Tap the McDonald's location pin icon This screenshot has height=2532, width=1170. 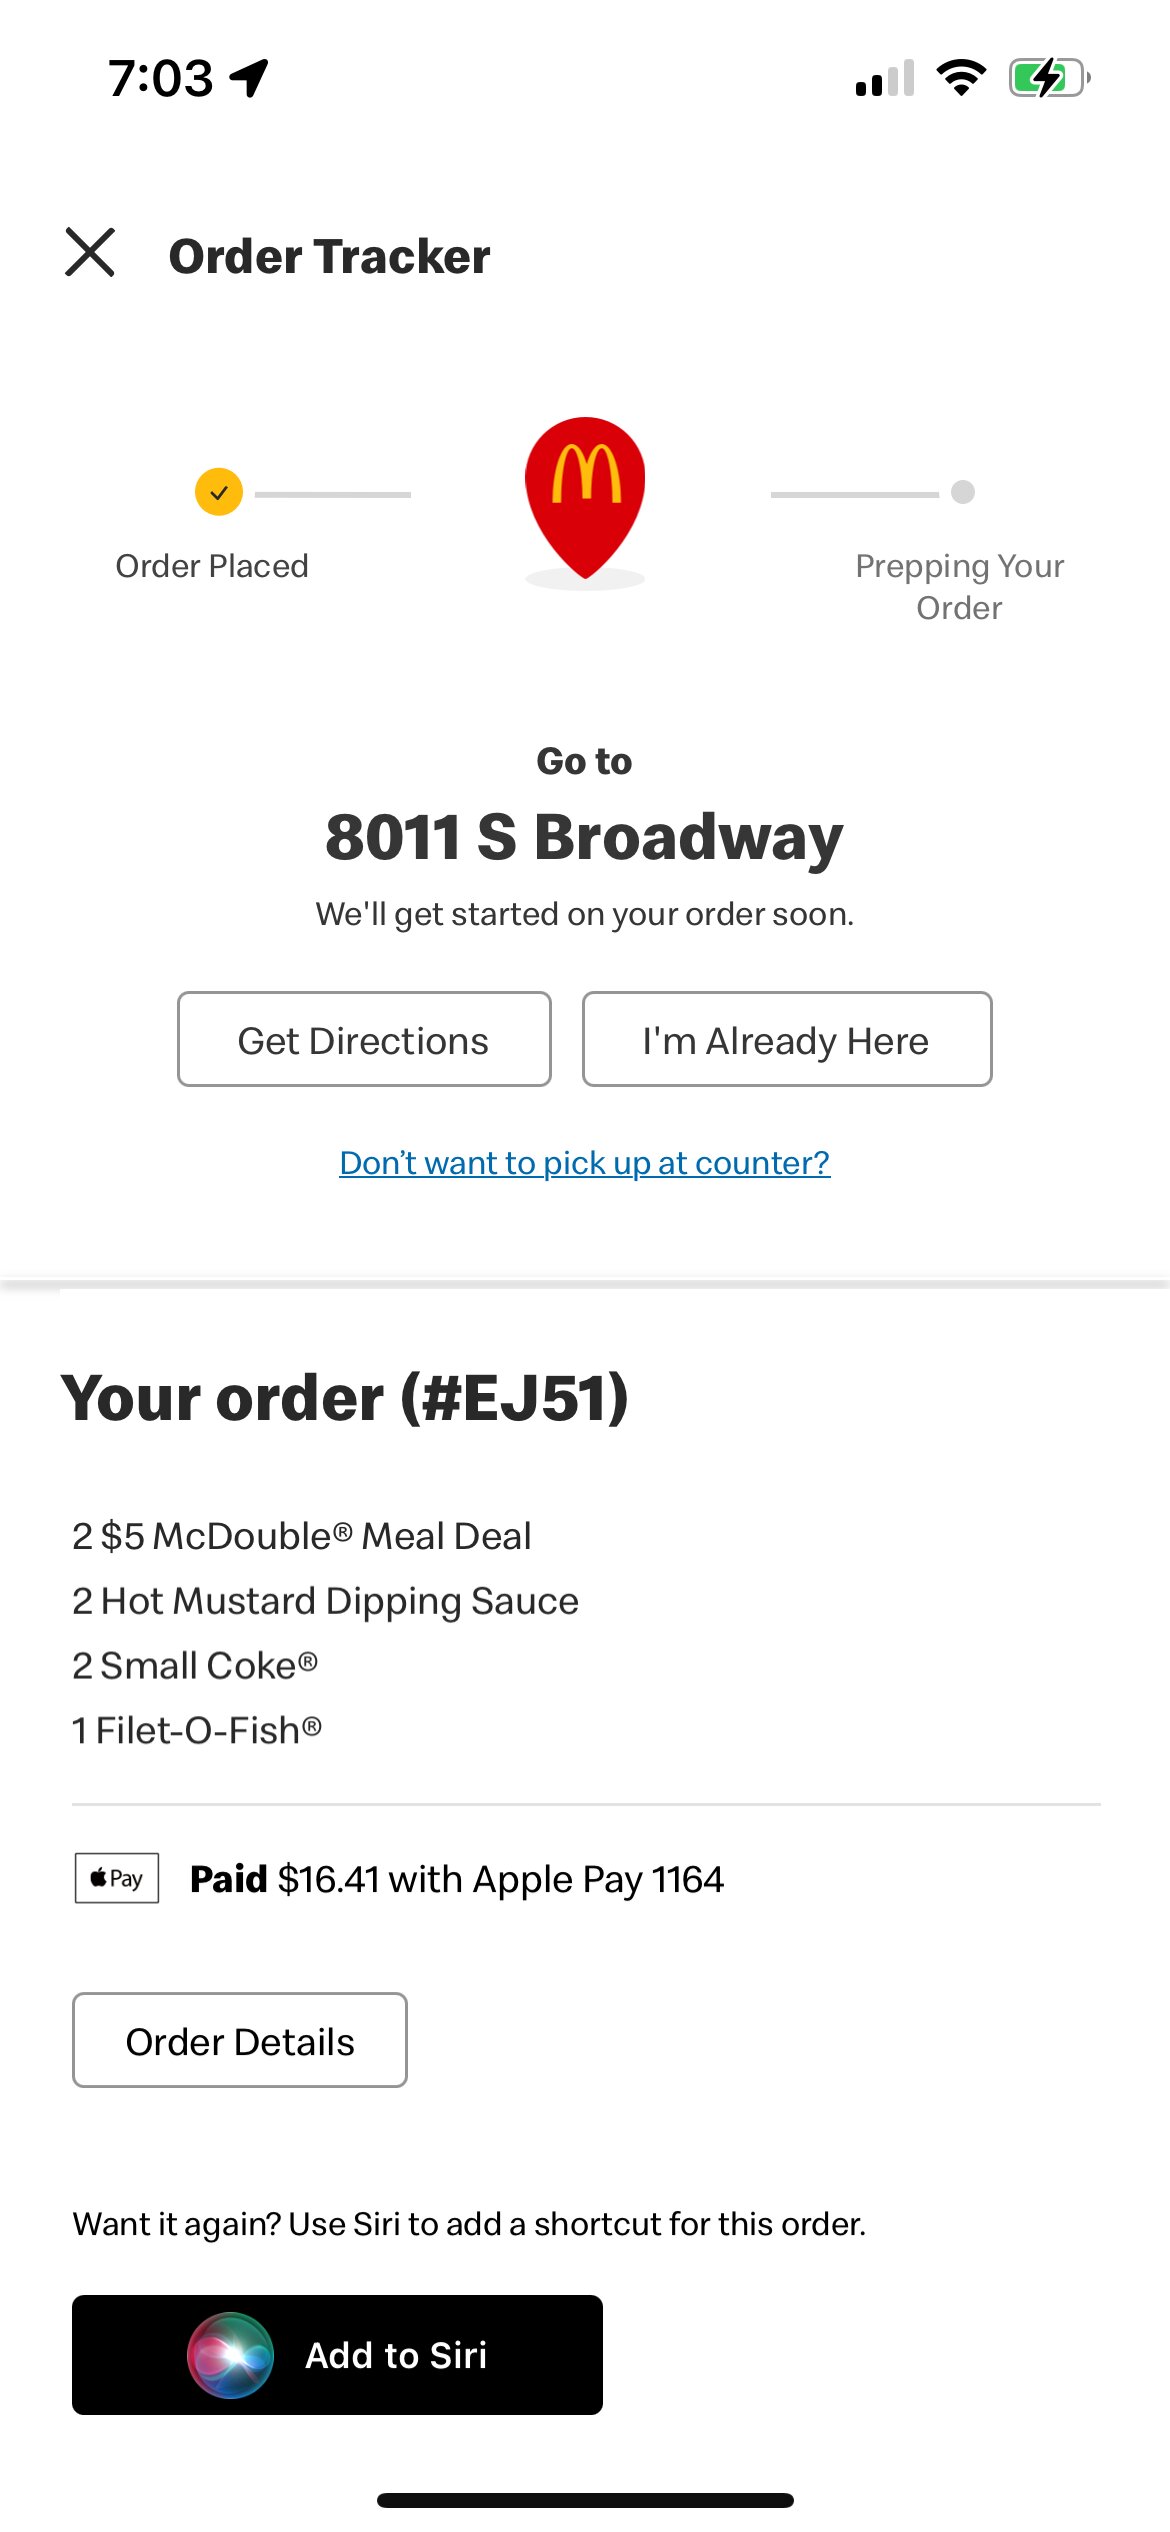(585, 499)
